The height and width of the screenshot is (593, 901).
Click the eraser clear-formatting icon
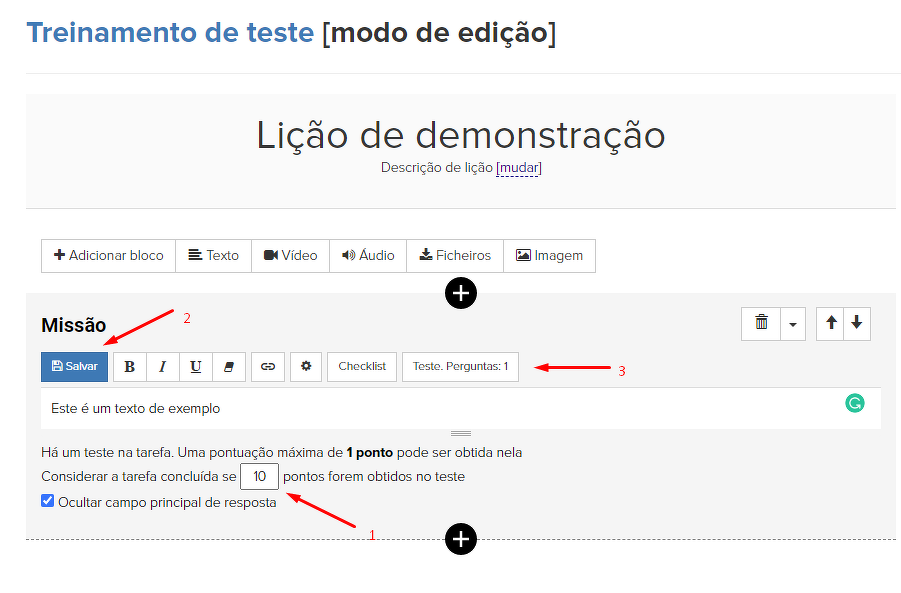228,367
